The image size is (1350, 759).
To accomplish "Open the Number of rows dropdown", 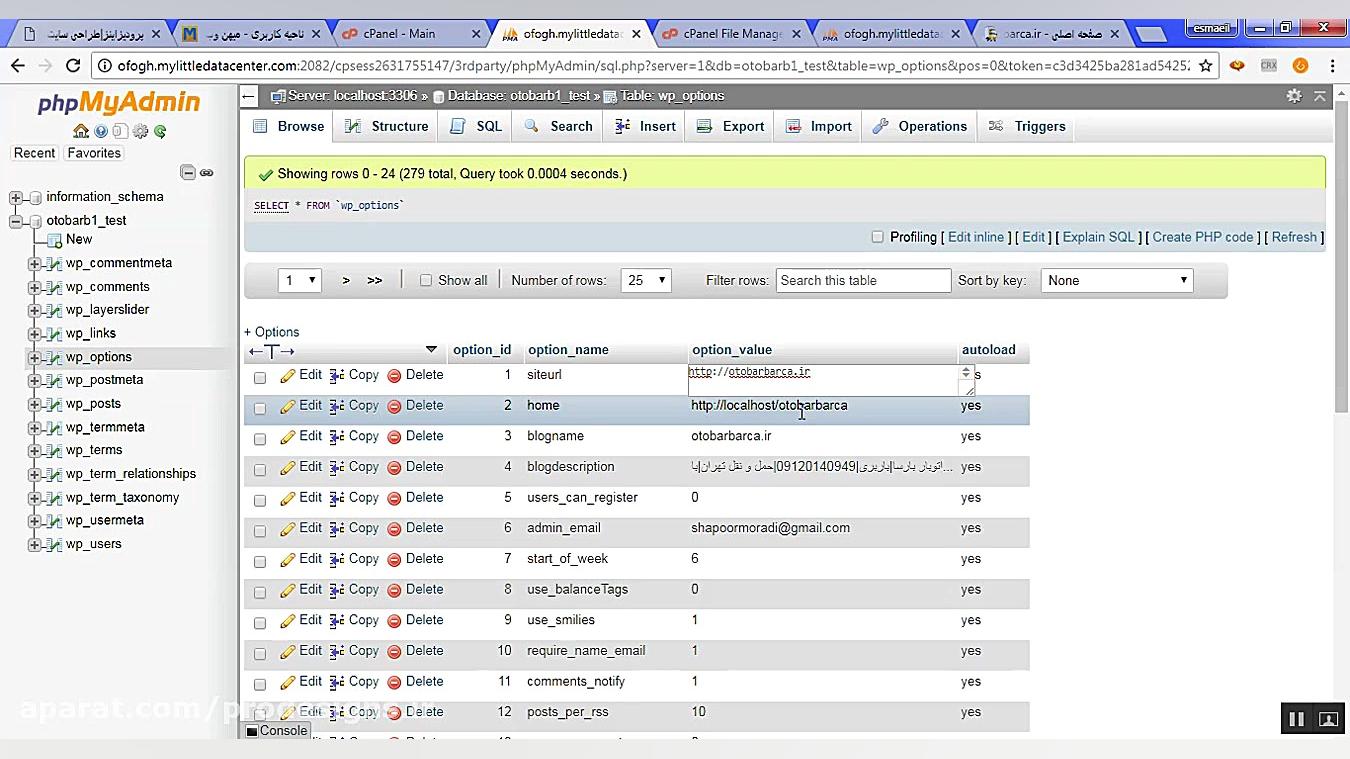I will point(646,281).
